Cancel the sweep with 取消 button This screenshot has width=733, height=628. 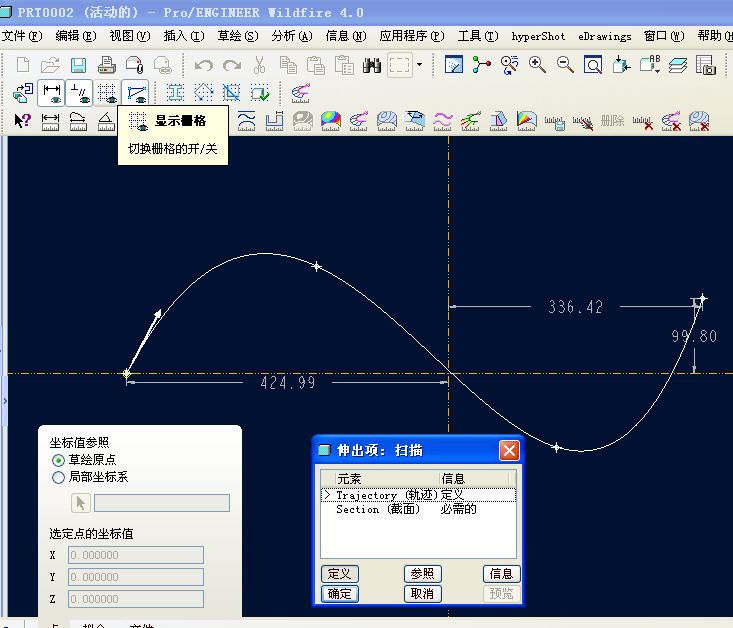(x=423, y=594)
